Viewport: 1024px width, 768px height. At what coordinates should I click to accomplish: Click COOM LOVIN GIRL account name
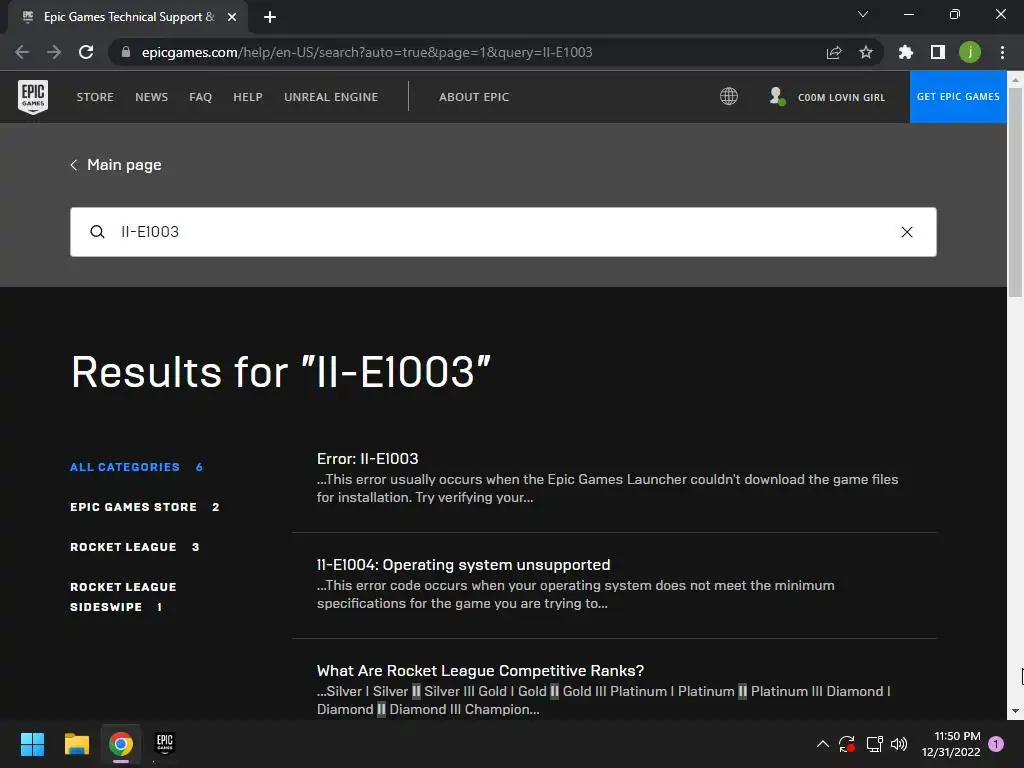click(x=841, y=97)
